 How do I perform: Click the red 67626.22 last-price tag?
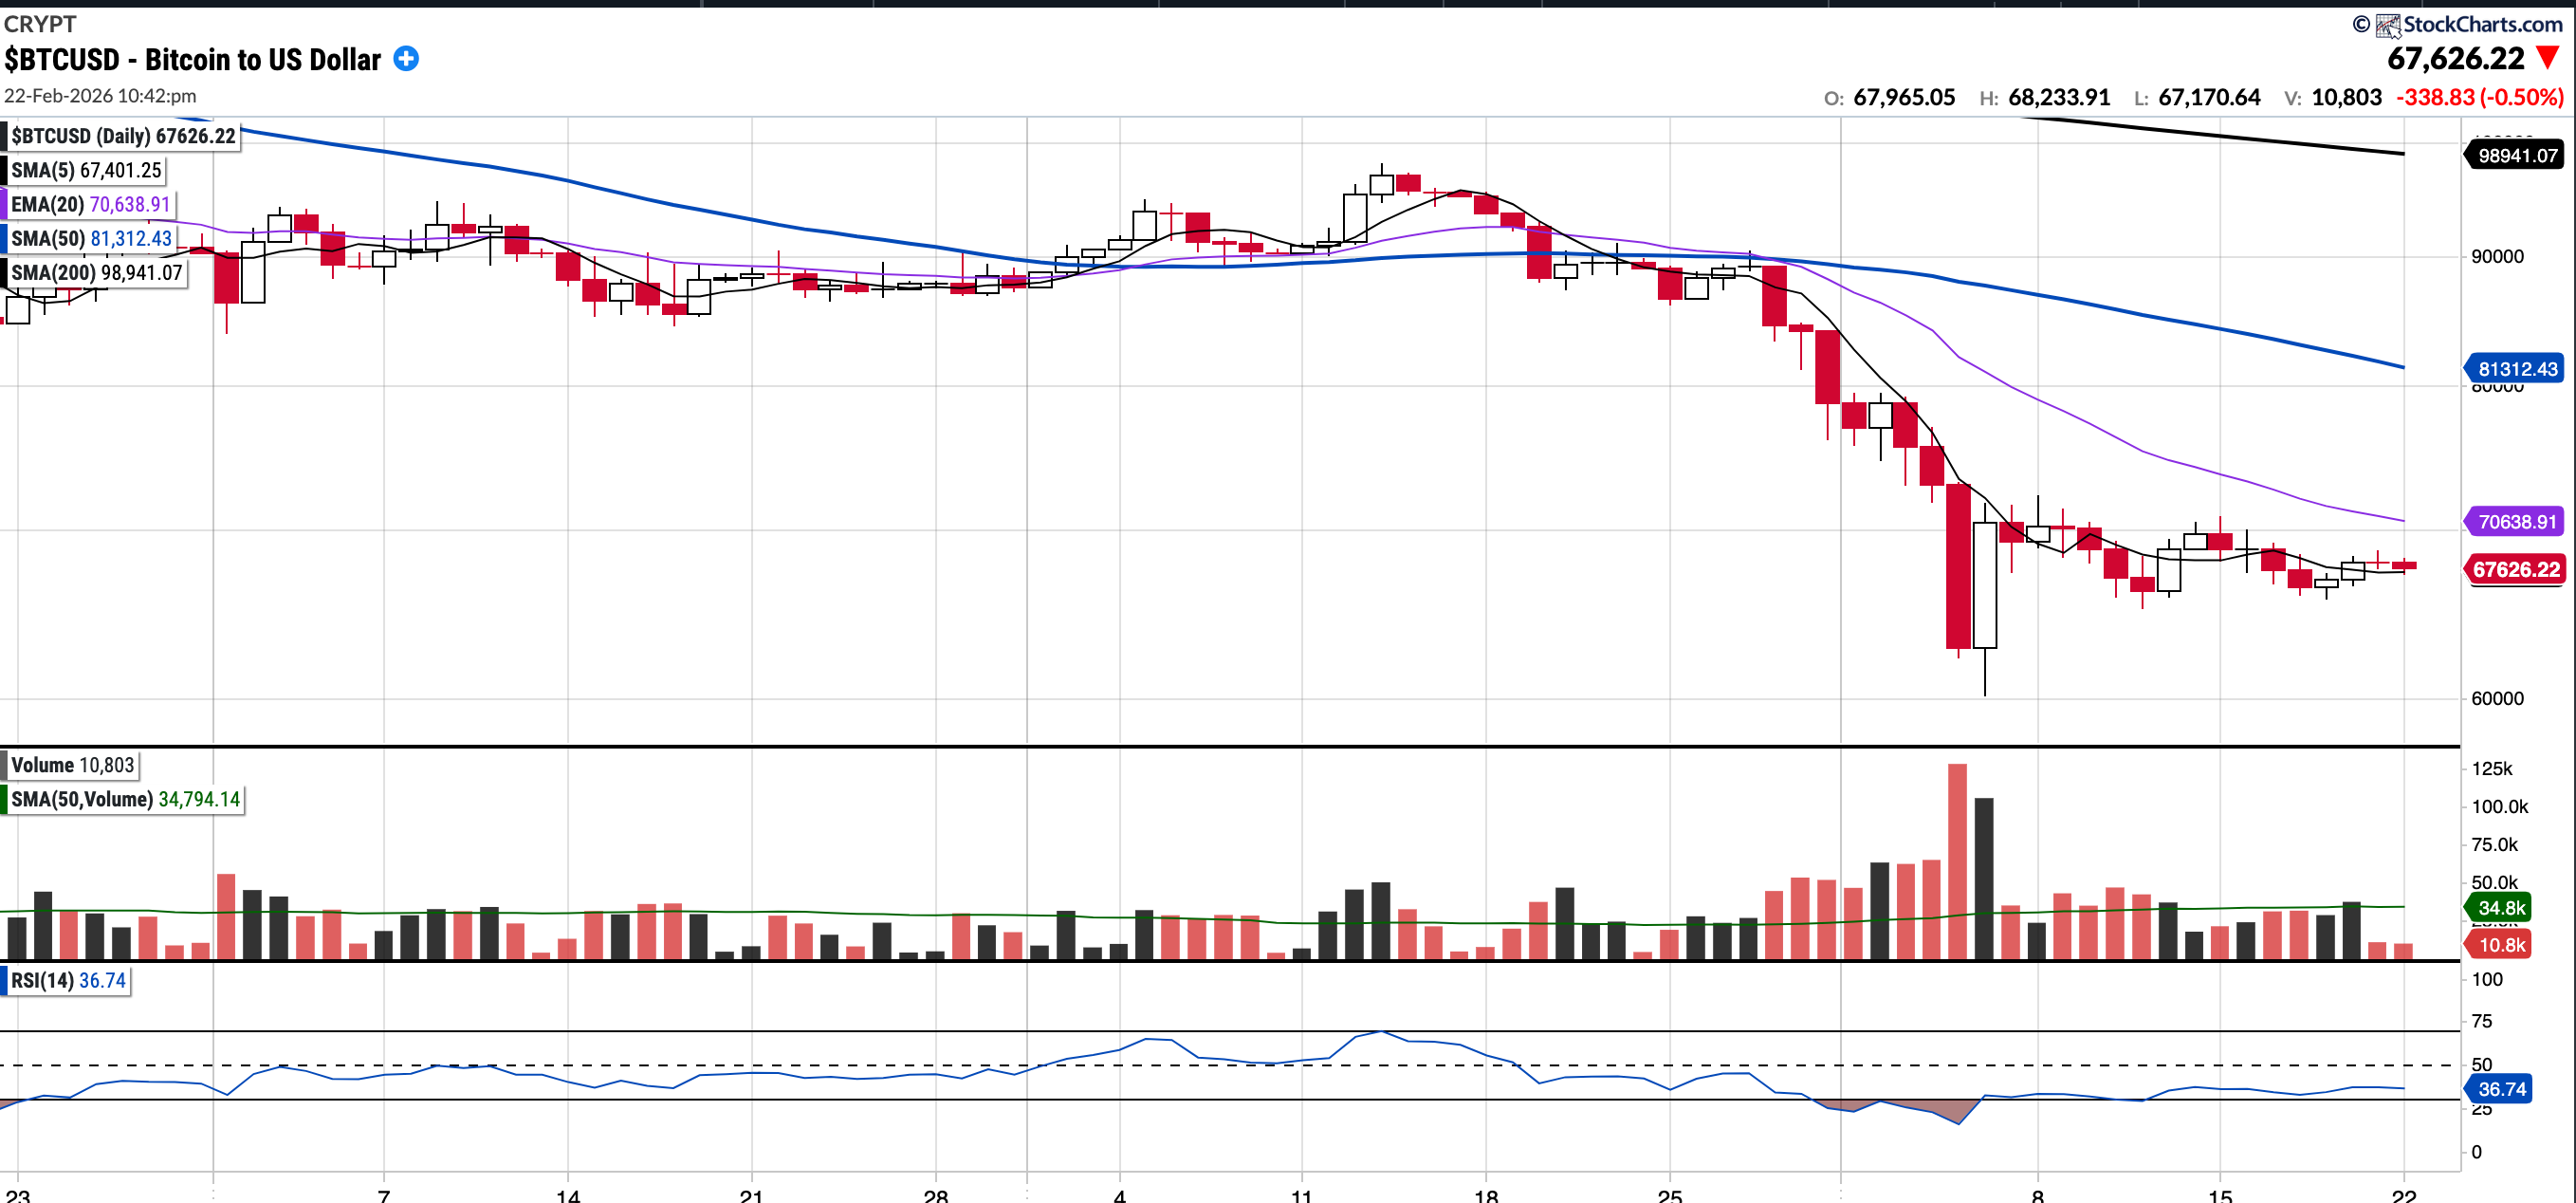pyautogui.click(x=2516, y=569)
